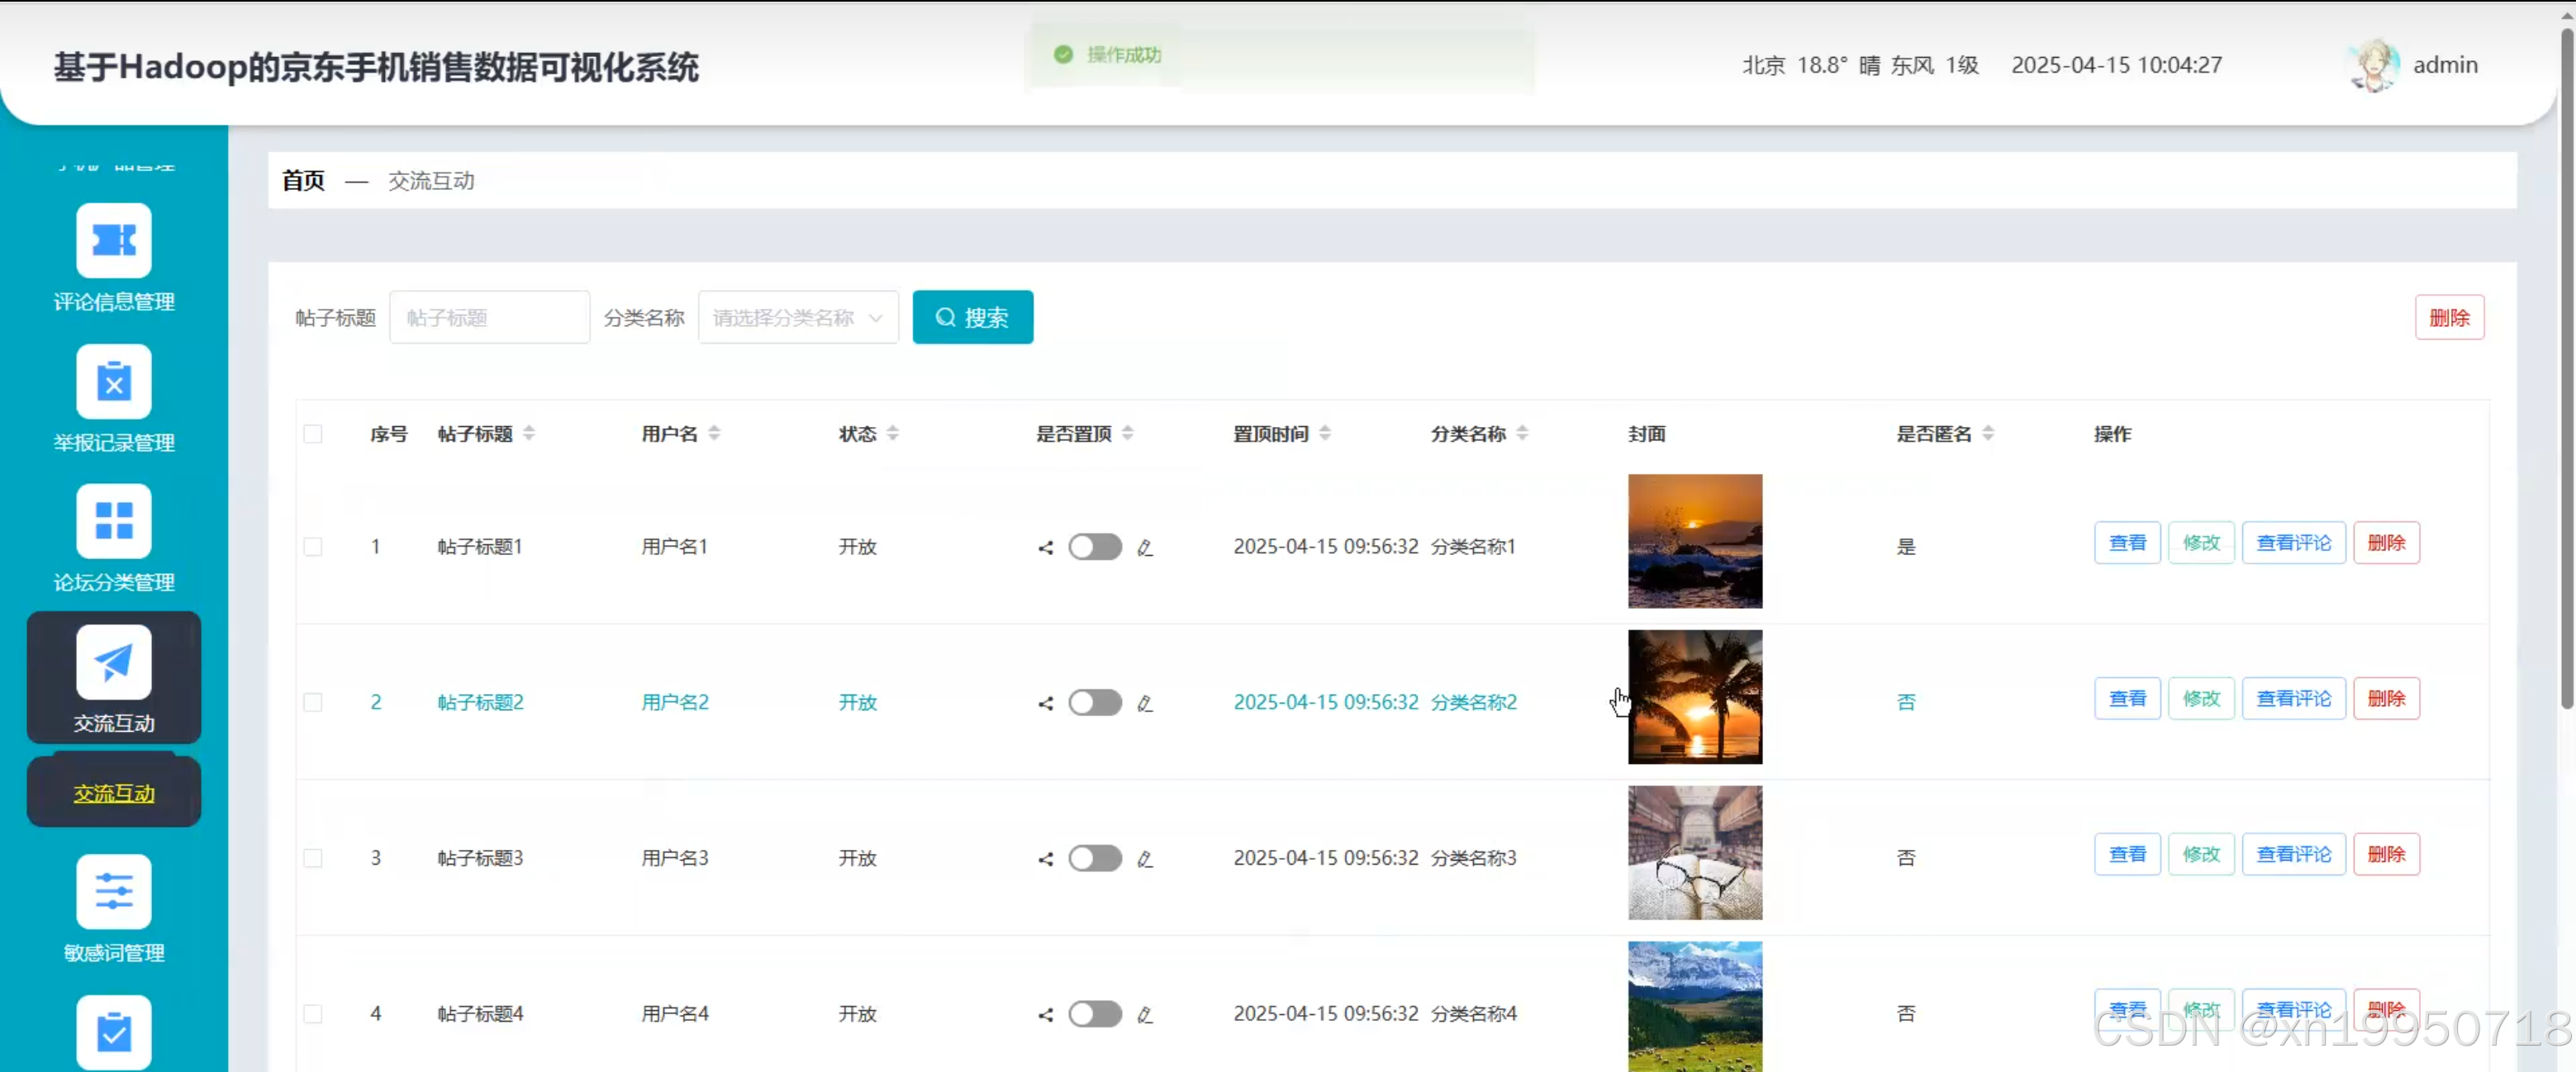The image size is (2576, 1072).
Task: Click the 分类名称3 cell
Action: click(x=1473, y=859)
